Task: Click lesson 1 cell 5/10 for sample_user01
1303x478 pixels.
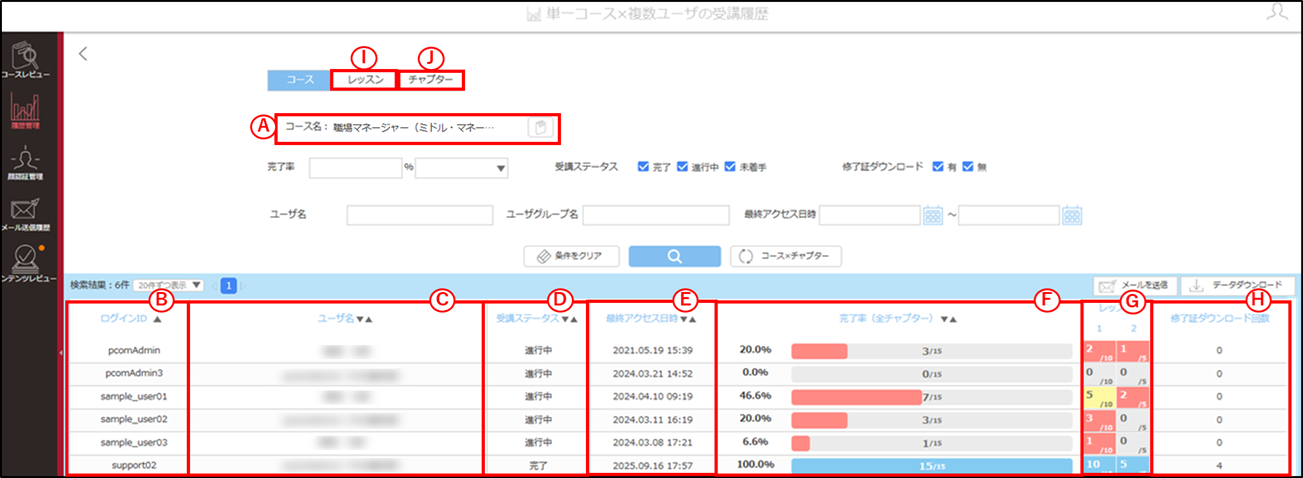Action: click(x=1098, y=397)
